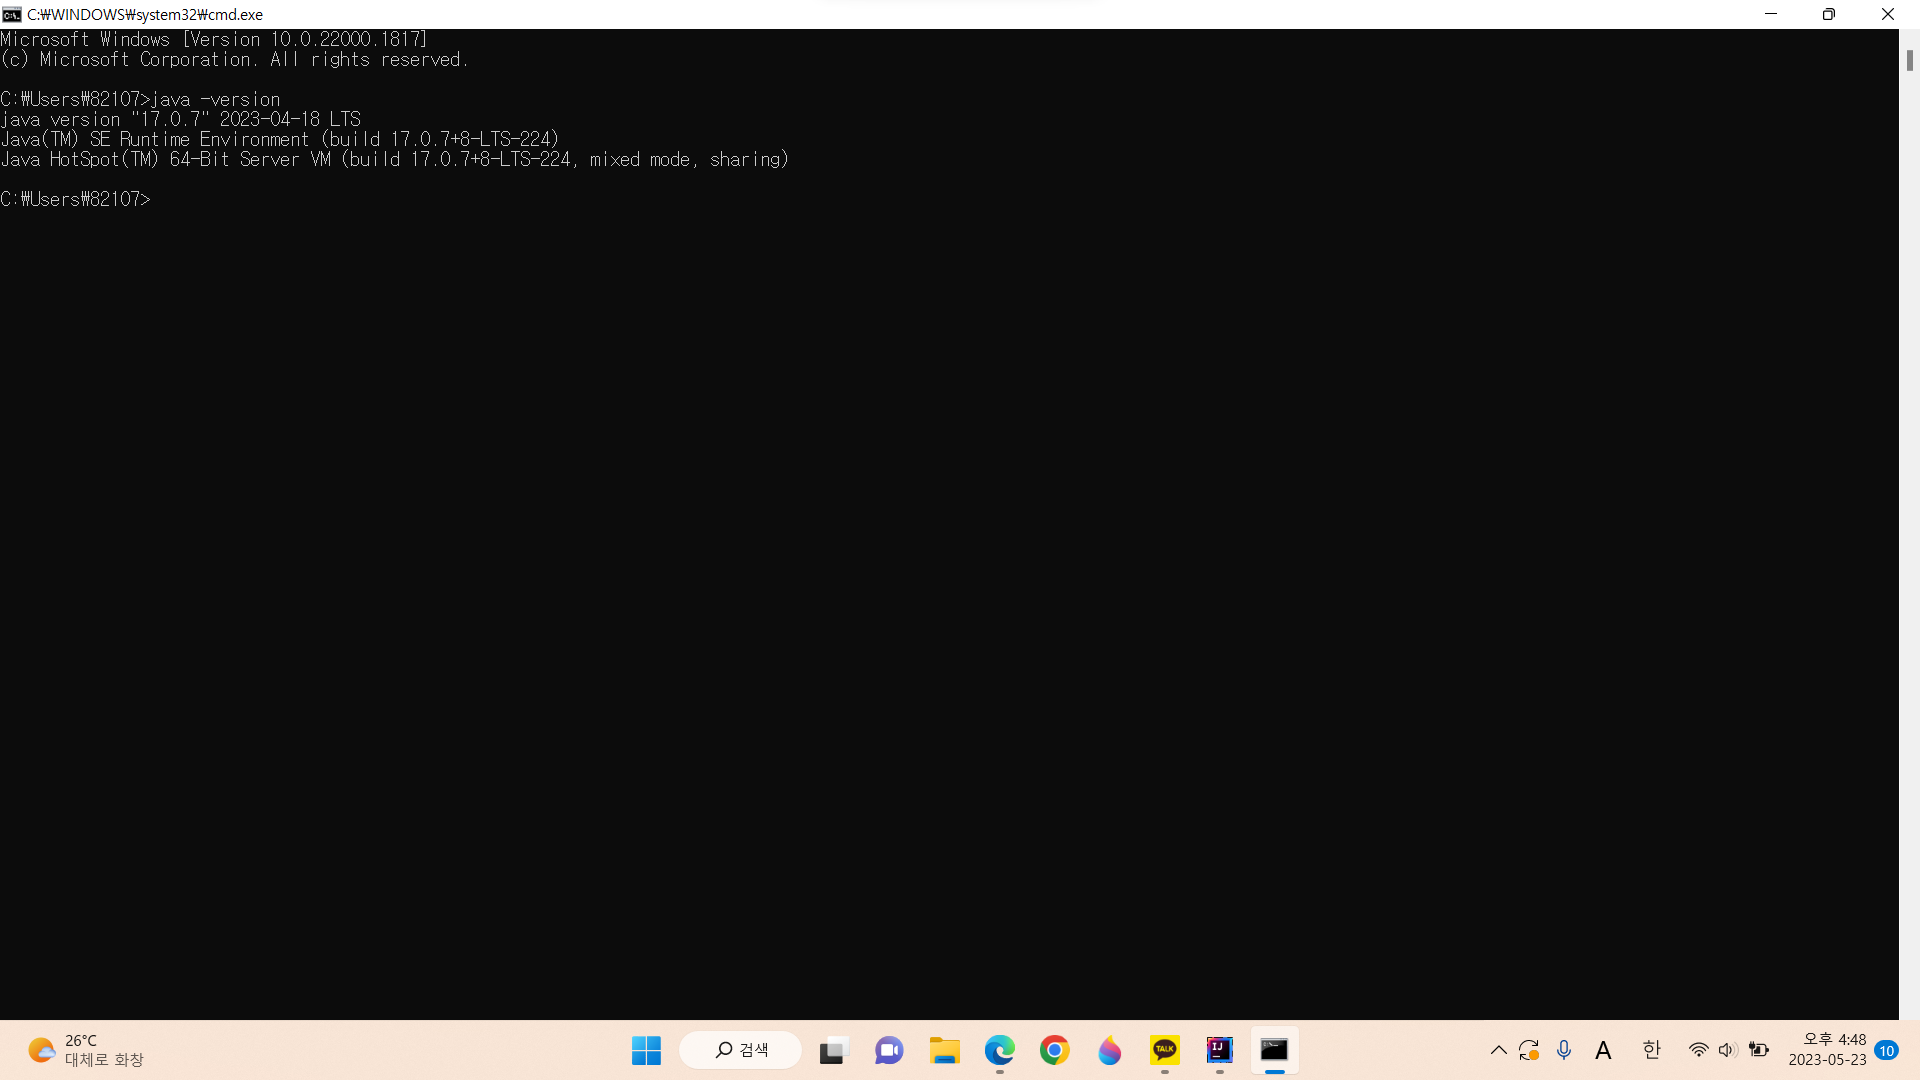Image resolution: width=1920 pixels, height=1080 pixels.
Task: Open KakaoTalk from the taskbar
Action: (x=1164, y=1050)
